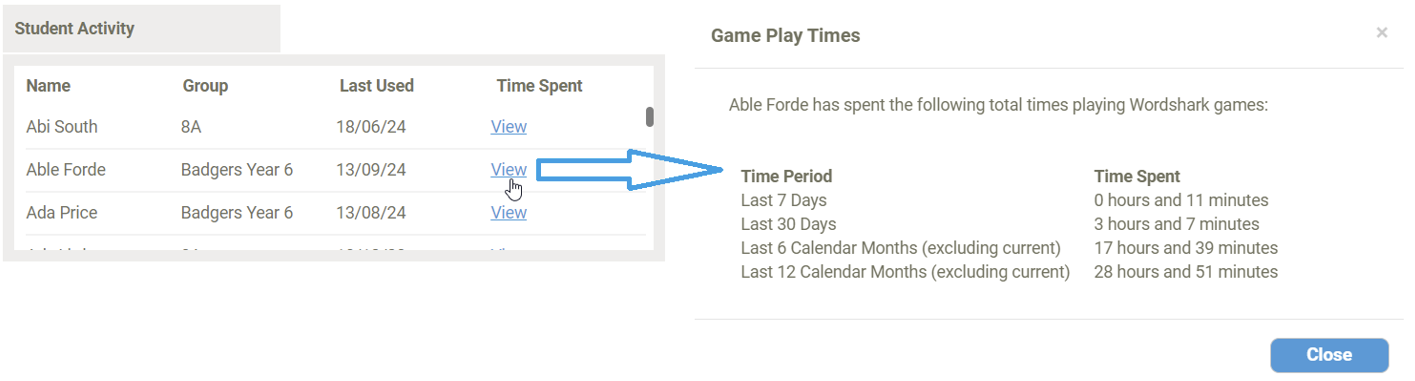
Task: Open View link for Abi South
Action: (x=508, y=127)
